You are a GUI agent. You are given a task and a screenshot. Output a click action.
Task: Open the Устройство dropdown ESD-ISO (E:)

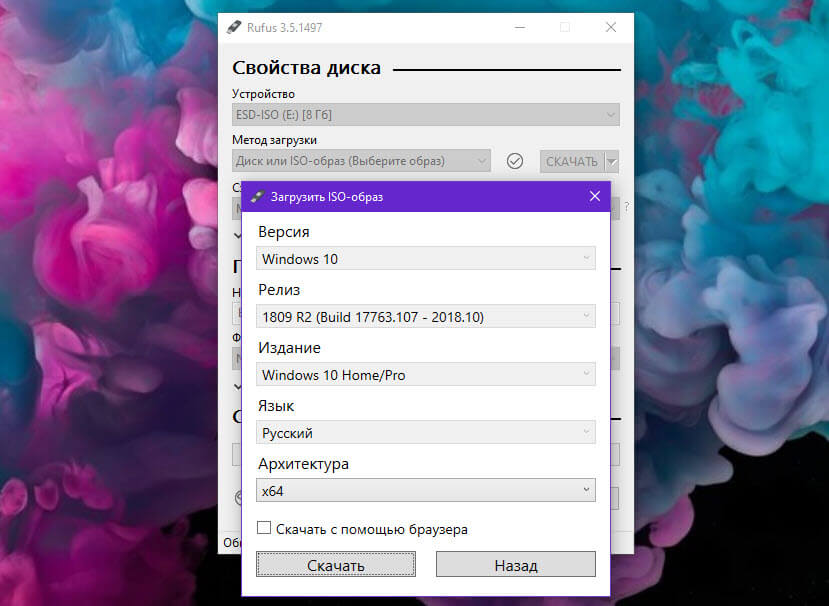[x=426, y=115]
